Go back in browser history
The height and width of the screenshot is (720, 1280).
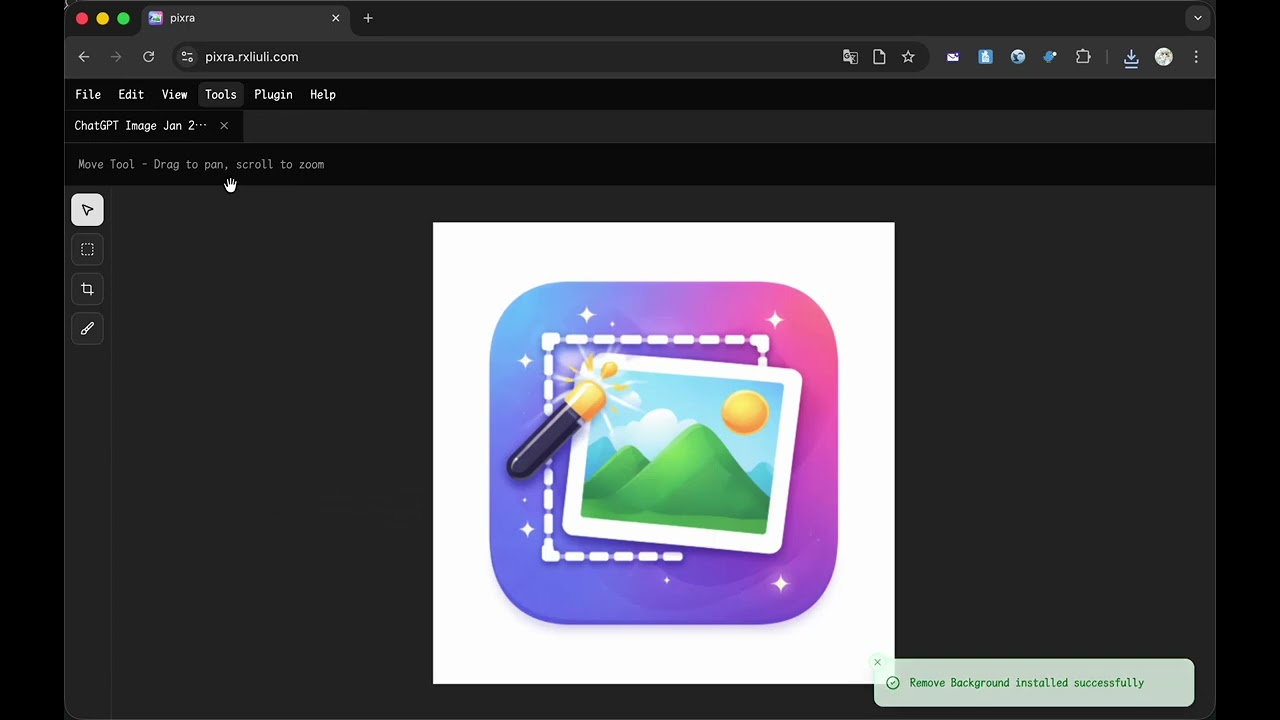pos(84,57)
